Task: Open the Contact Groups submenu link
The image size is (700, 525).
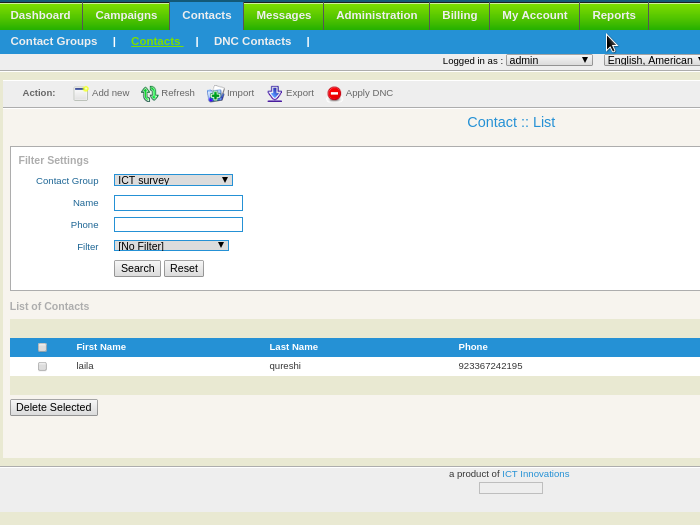Action: pos(54,41)
